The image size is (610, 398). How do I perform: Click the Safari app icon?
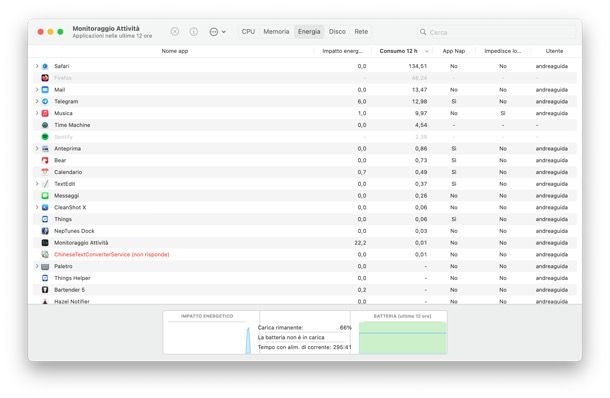point(45,66)
